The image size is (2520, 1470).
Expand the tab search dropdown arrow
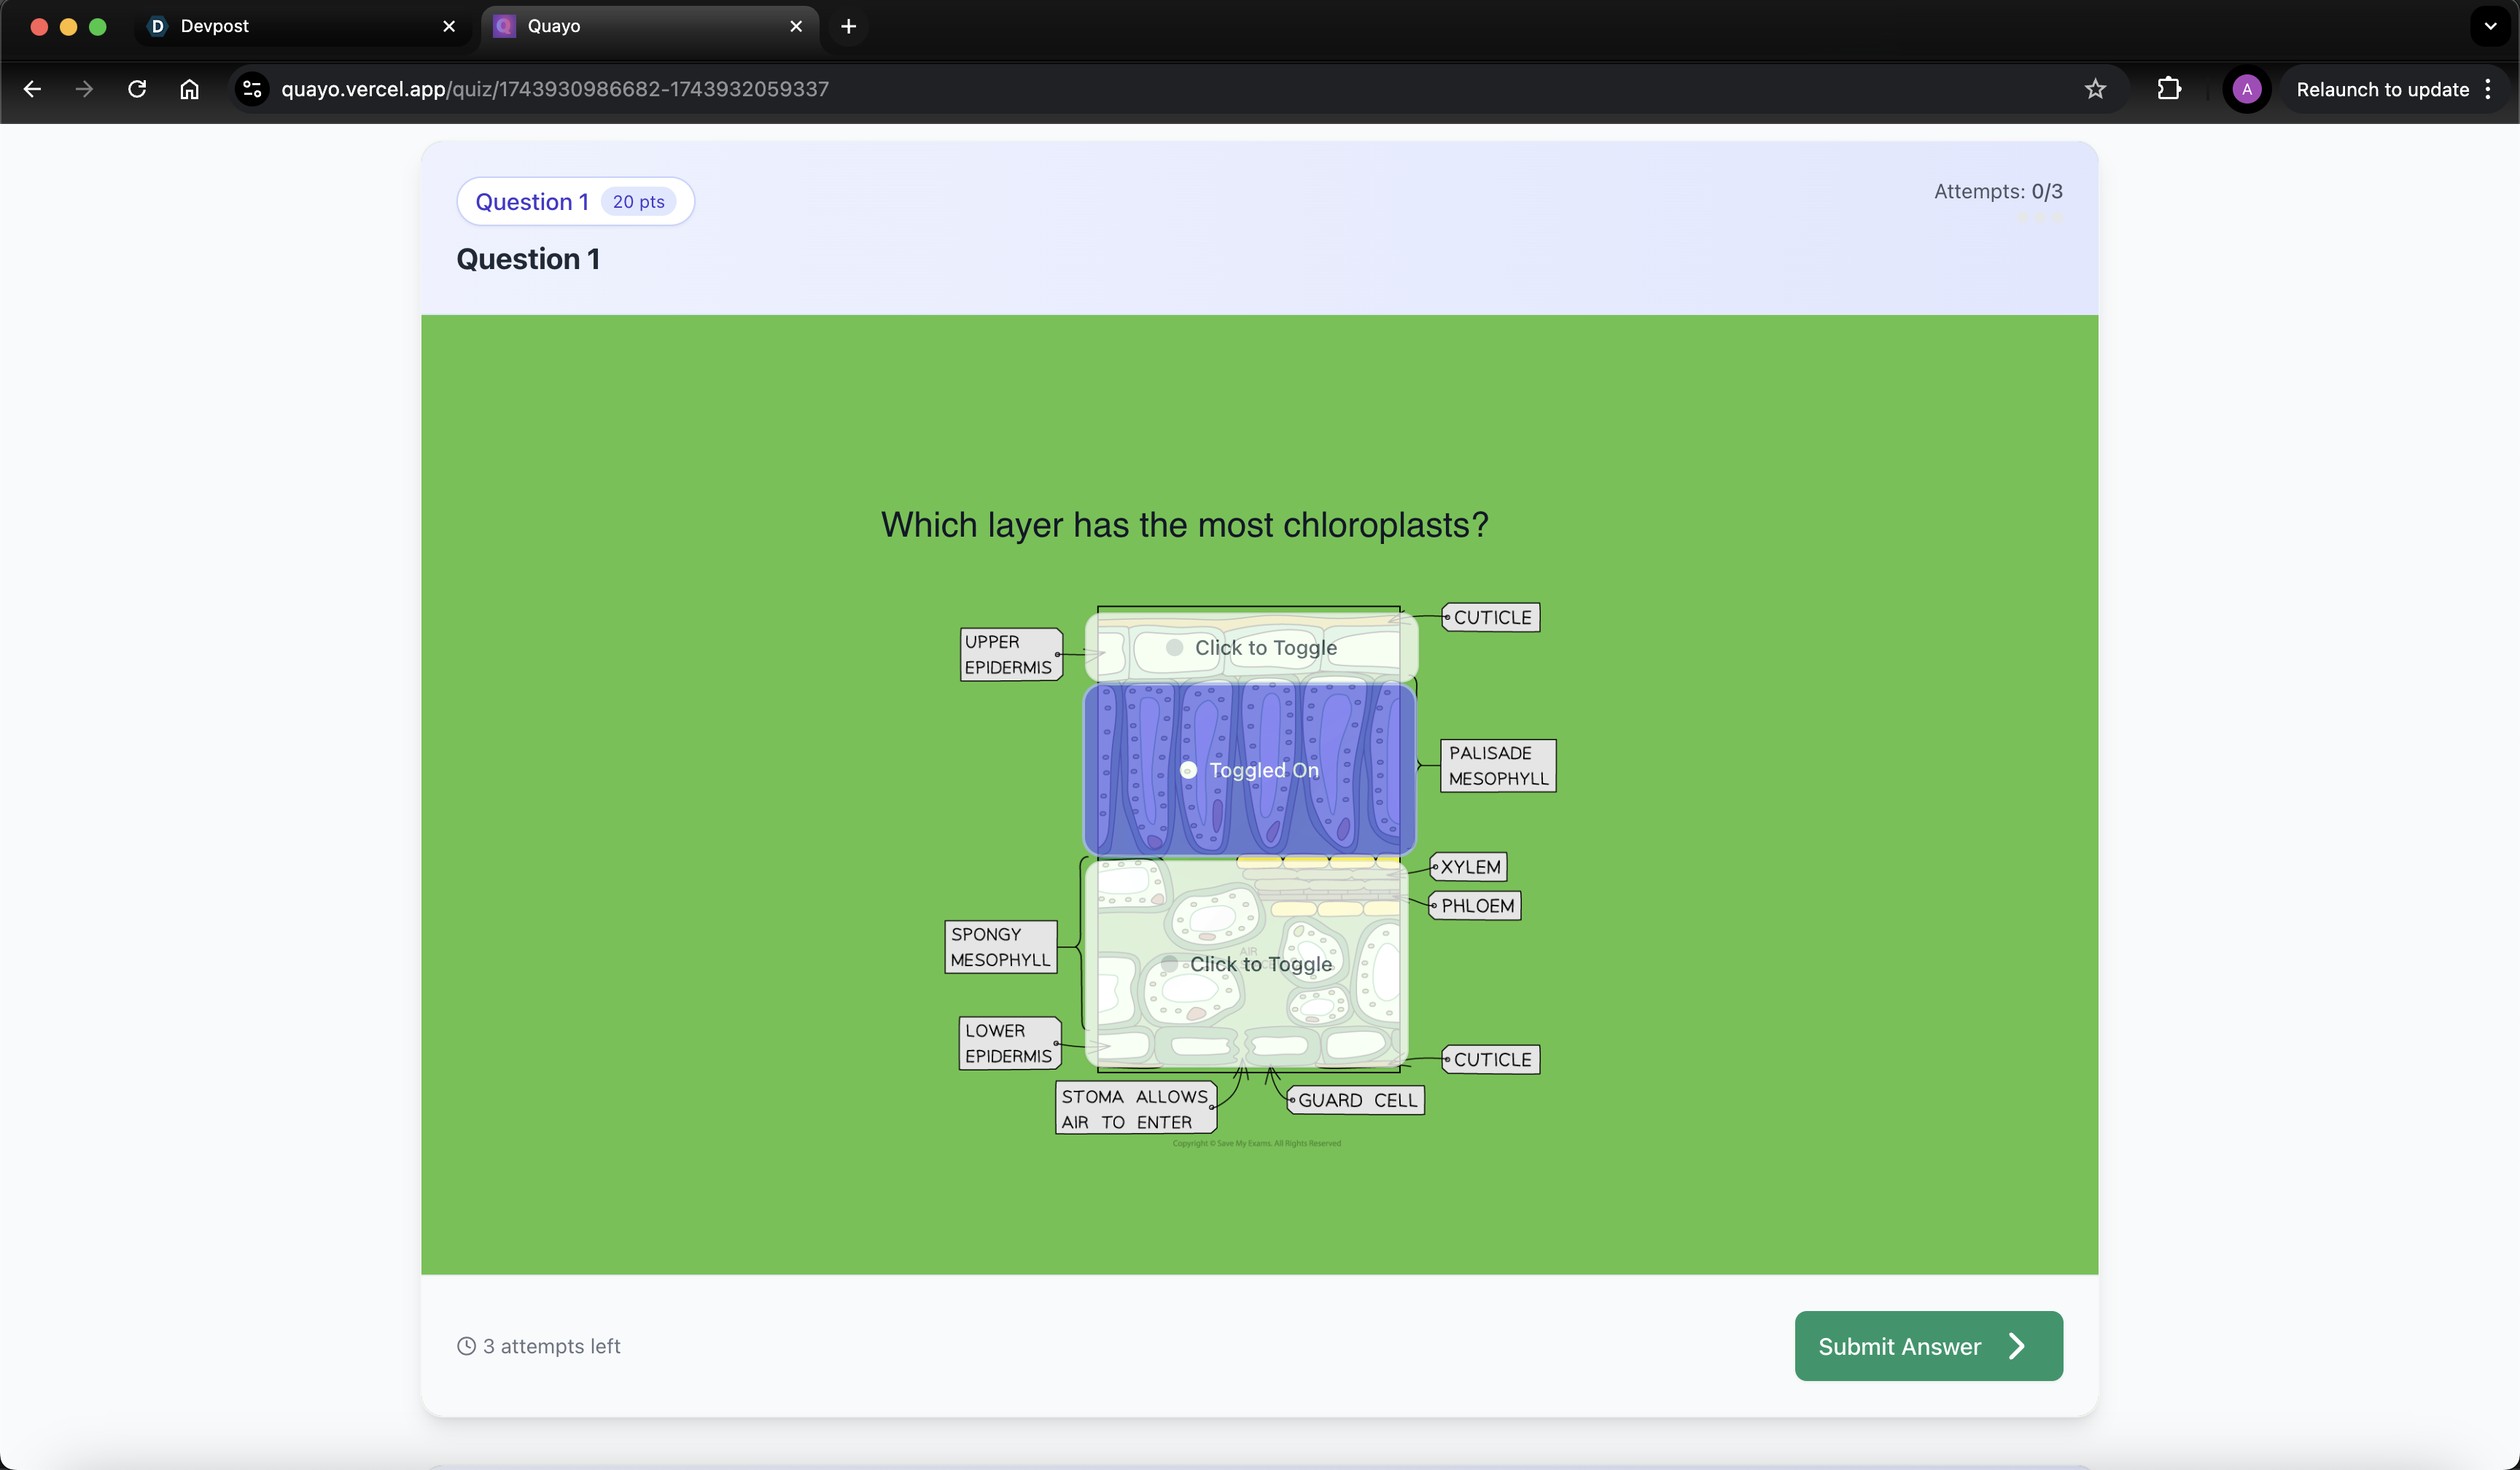click(x=2490, y=26)
